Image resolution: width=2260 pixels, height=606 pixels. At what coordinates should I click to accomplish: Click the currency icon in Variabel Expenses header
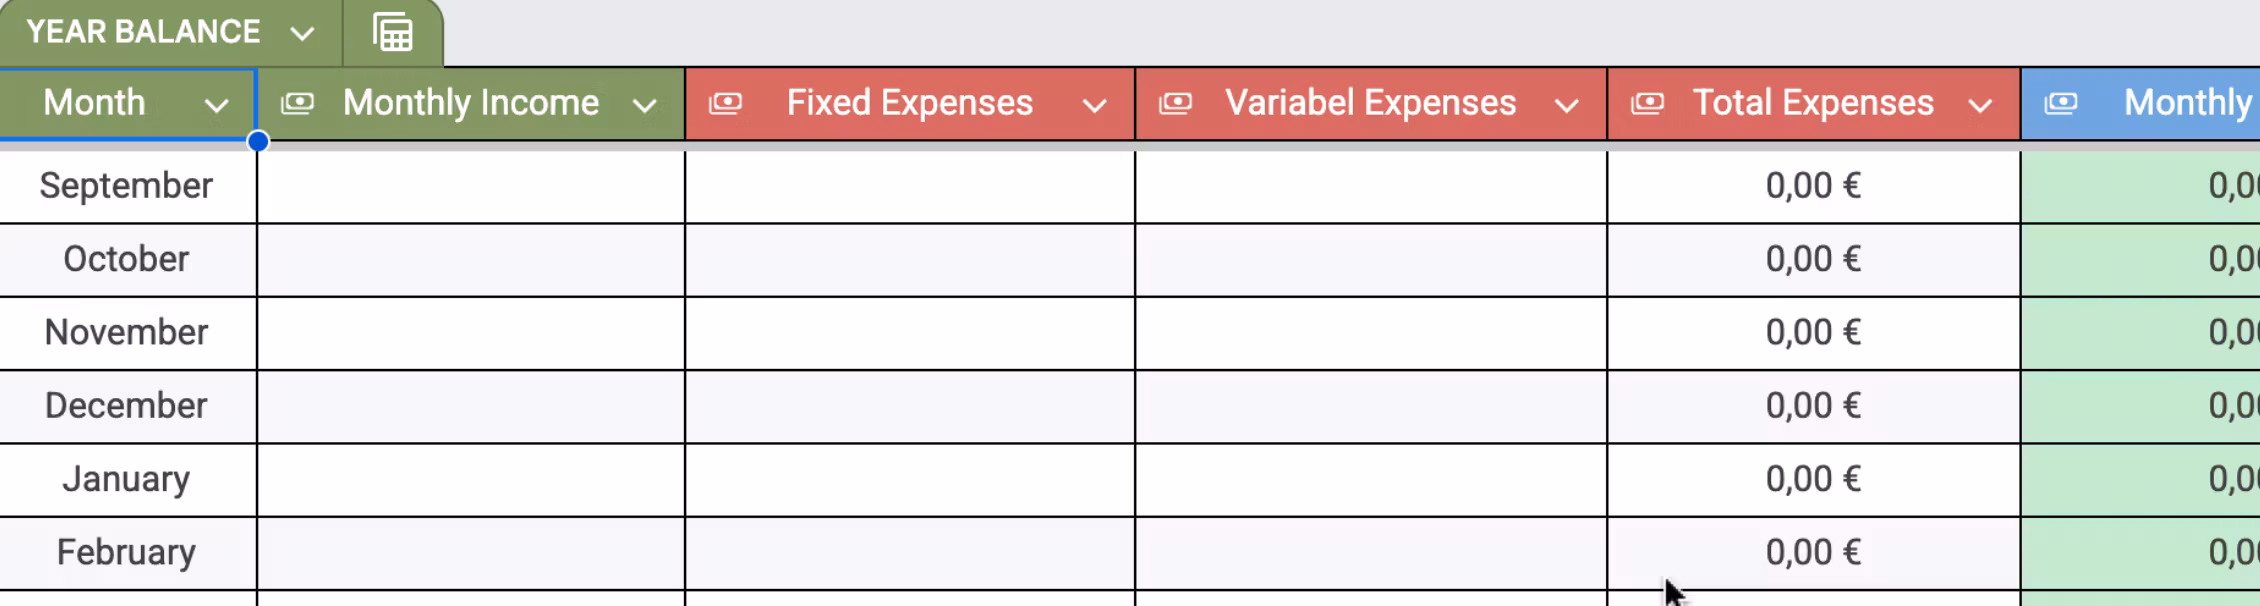pos(1177,103)
